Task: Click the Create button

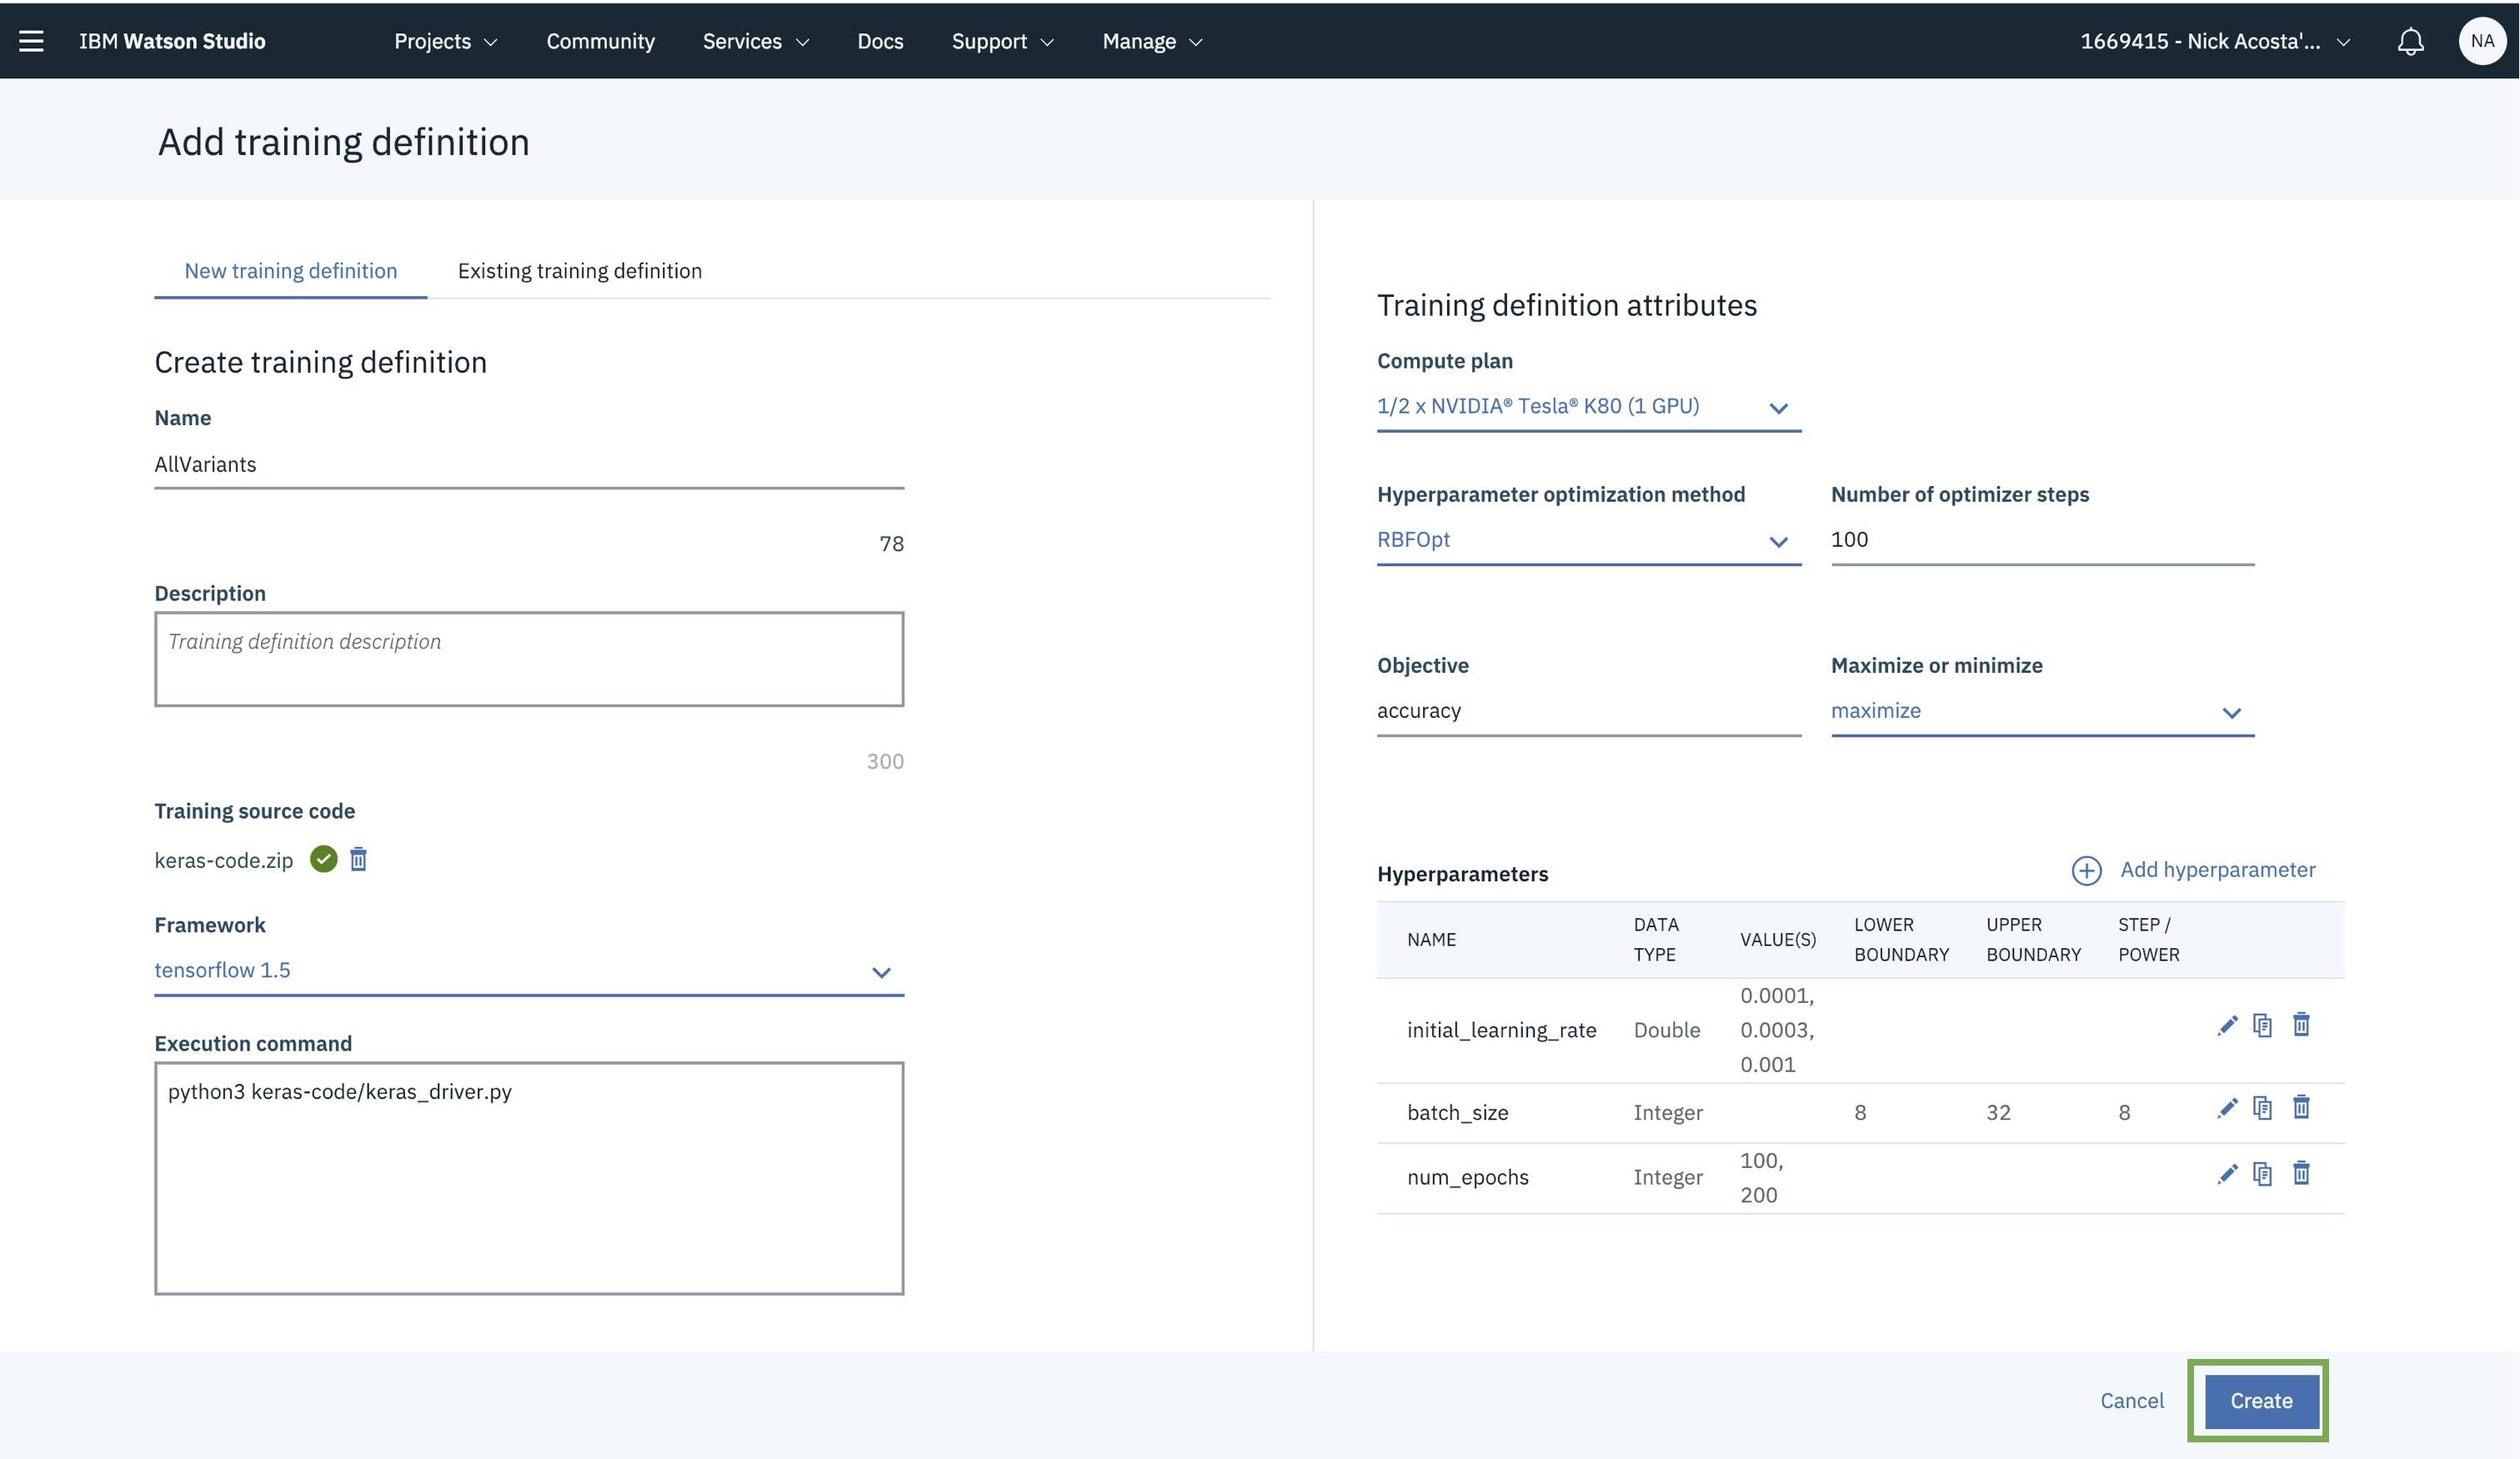Action: click(2261, 1401)
